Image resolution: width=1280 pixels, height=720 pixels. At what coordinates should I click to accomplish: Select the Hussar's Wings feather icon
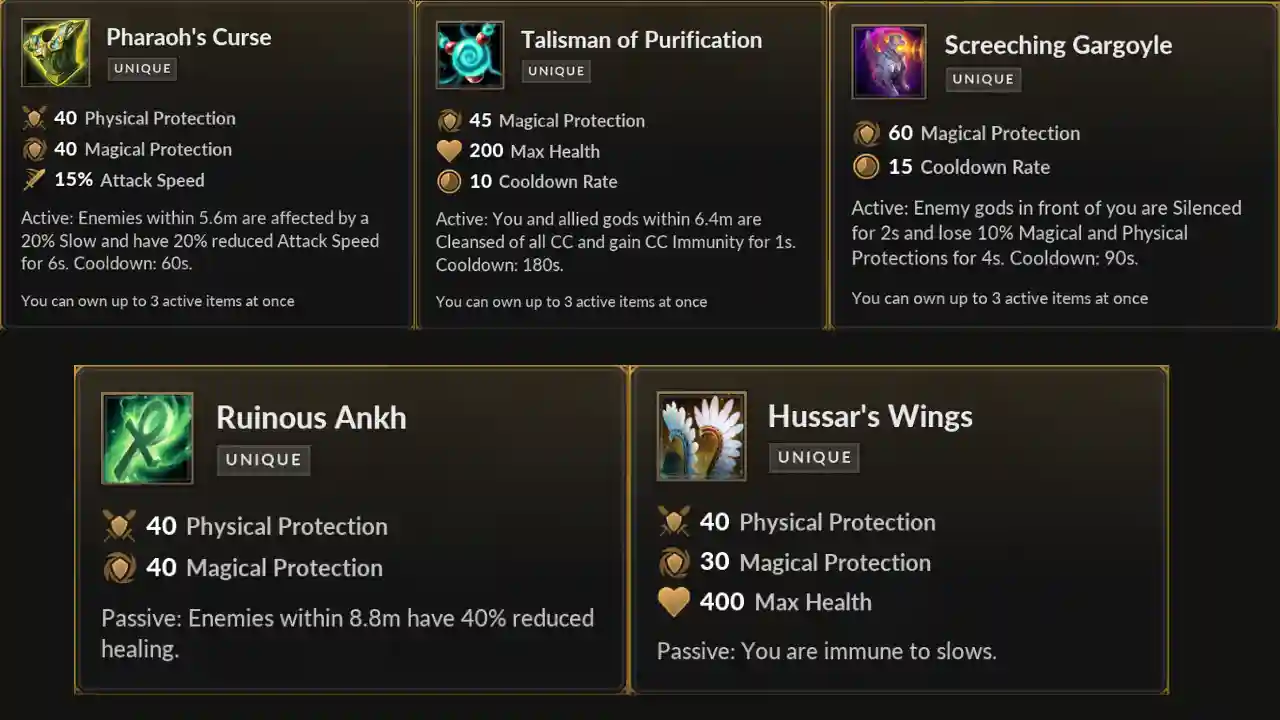tap(701, 436)
